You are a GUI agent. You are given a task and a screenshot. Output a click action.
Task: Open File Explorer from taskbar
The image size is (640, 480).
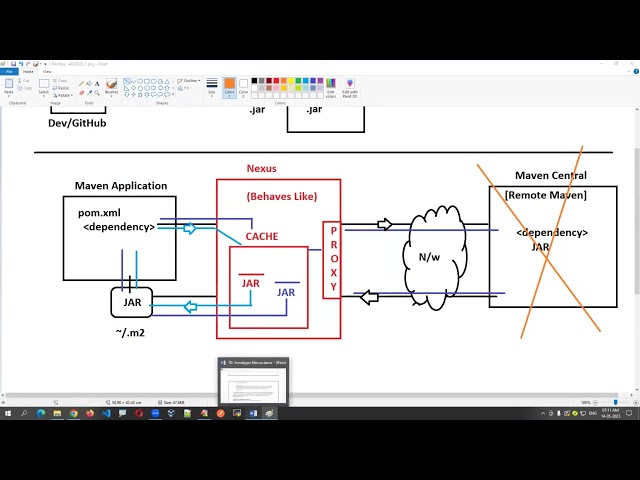(x=57, y=413)
